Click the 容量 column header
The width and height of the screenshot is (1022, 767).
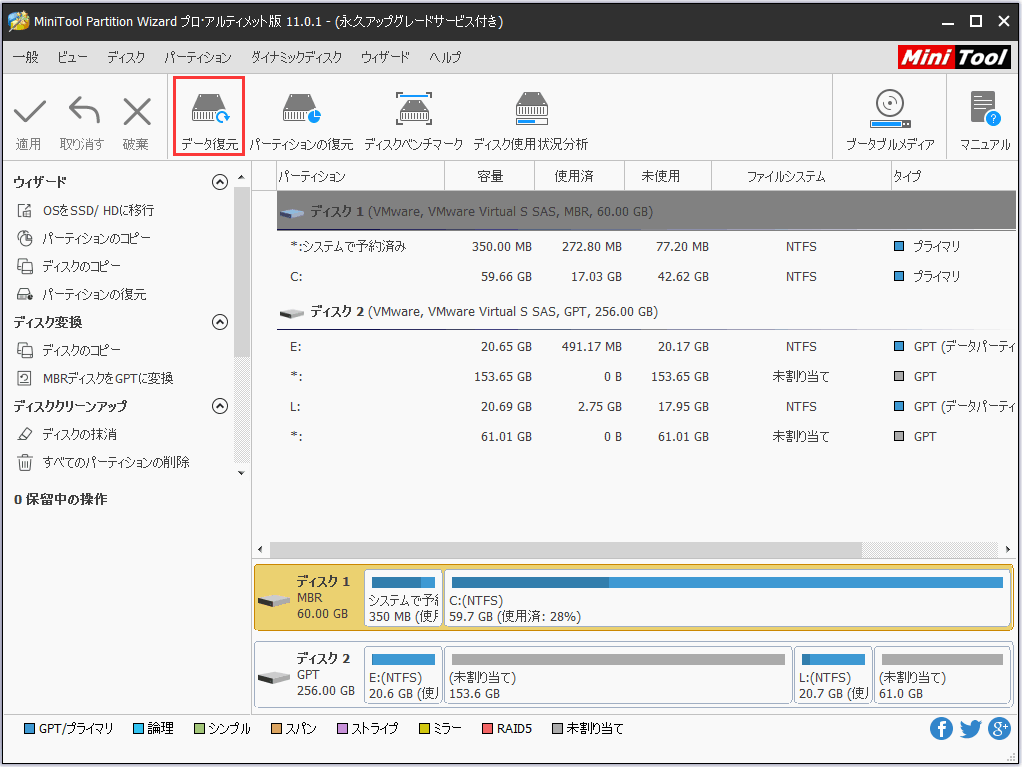tap(490, 176)
